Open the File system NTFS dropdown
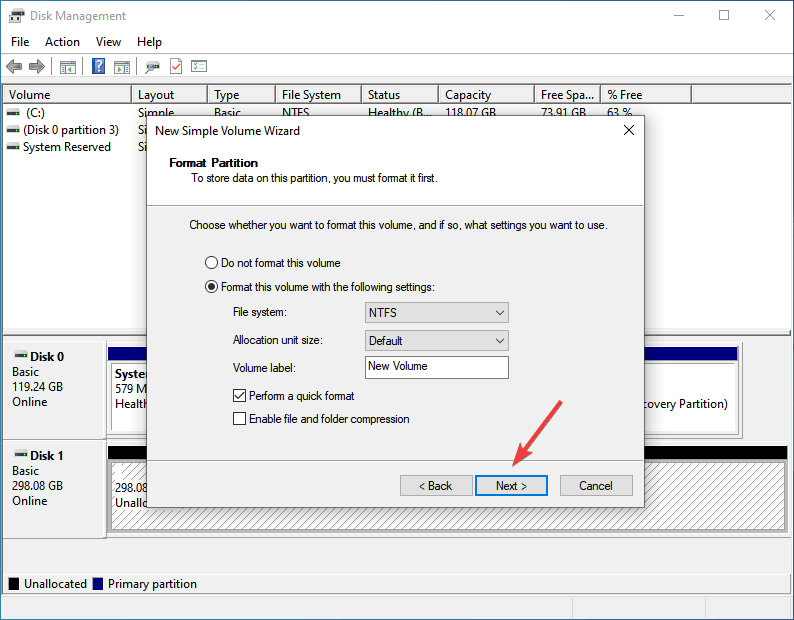 tap(436, 313)
